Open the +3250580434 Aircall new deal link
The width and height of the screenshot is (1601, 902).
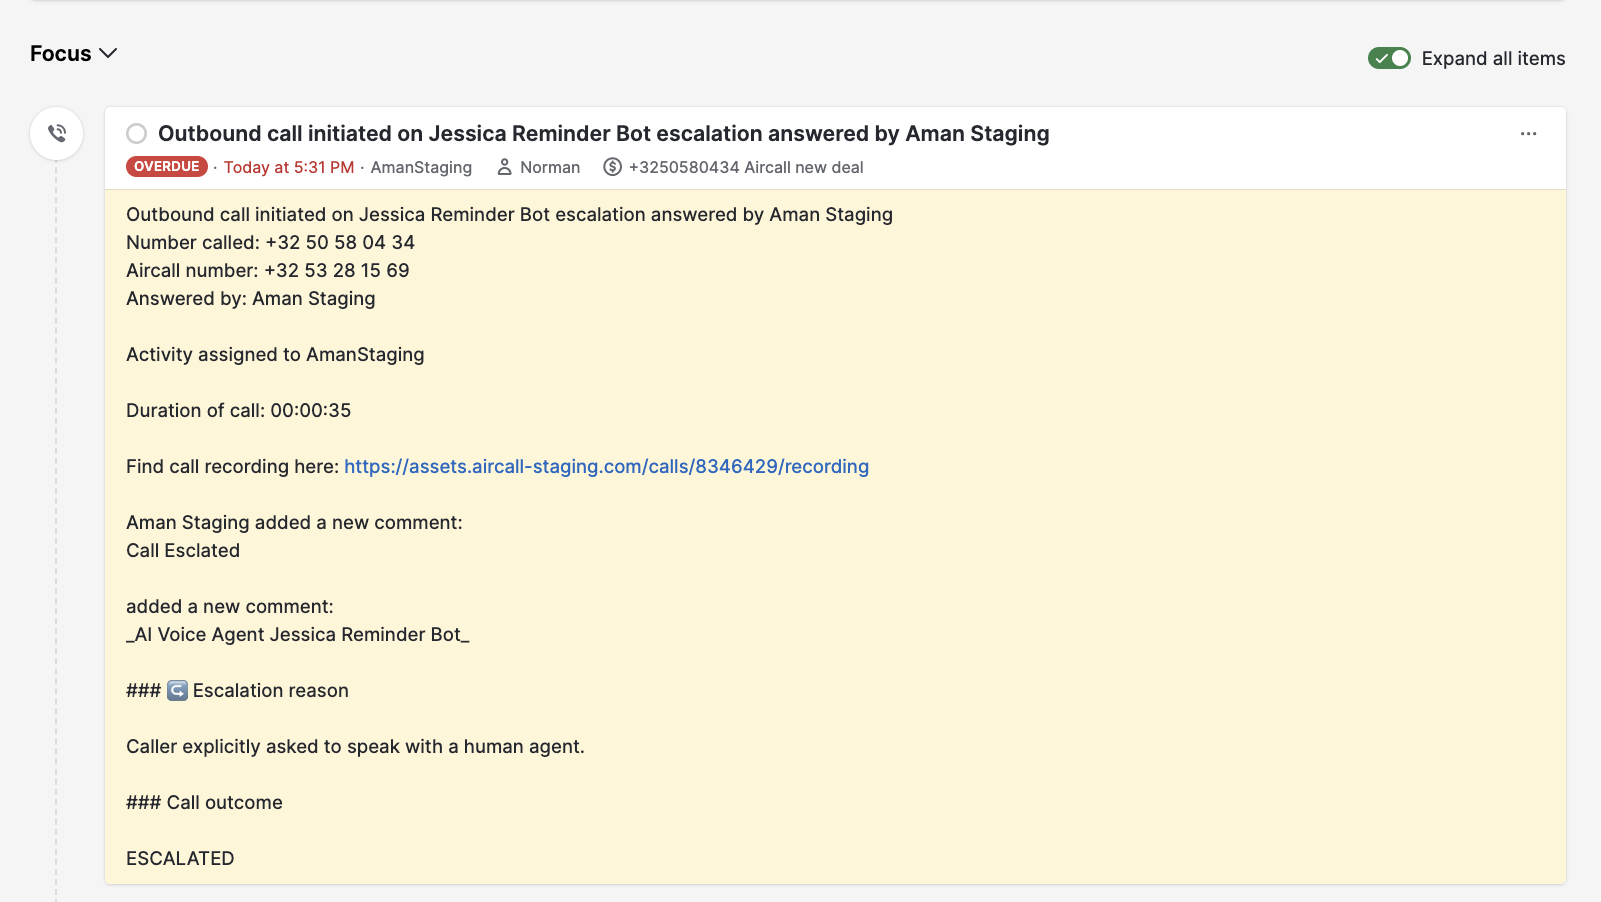pyautogui.click(x=746, y=167)
